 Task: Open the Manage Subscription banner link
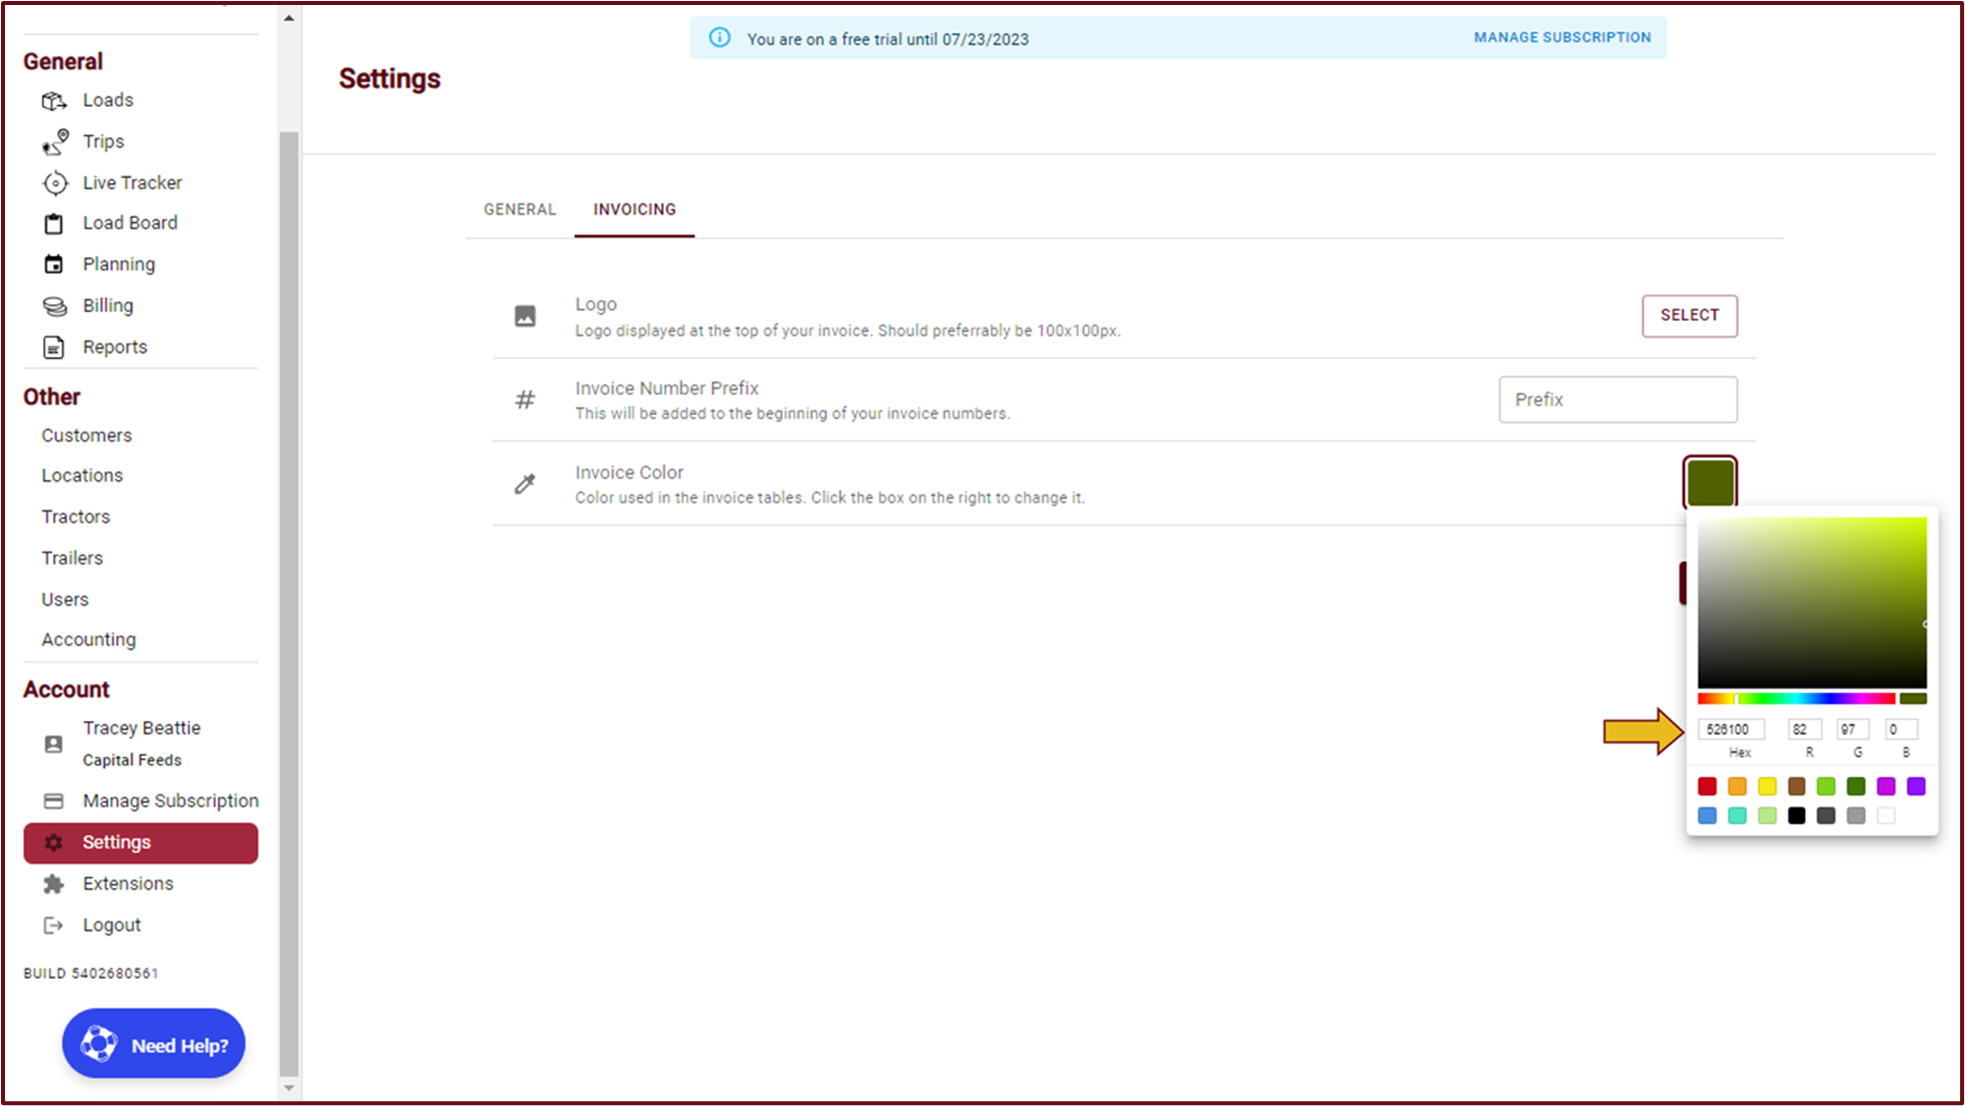(1562, 38)
